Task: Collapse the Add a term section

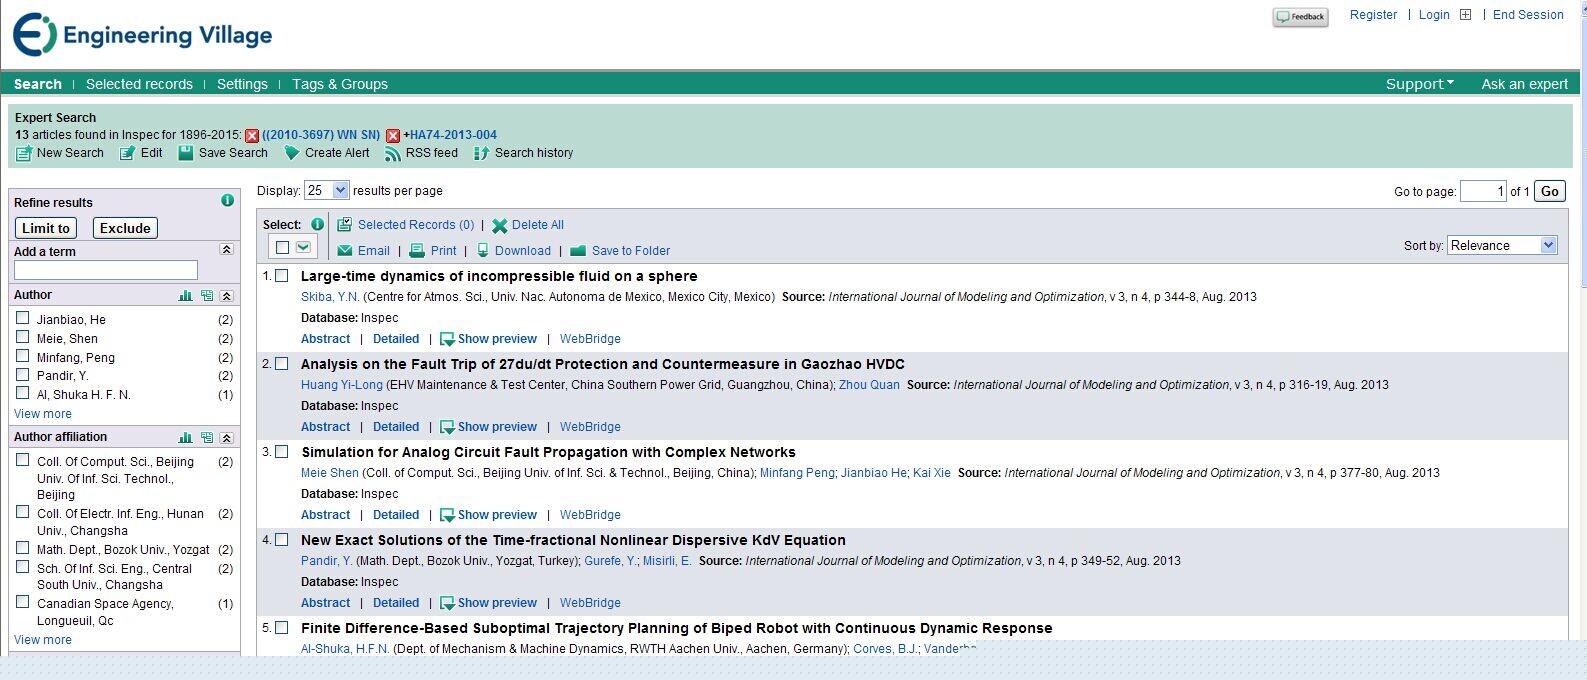Action: 226,250
